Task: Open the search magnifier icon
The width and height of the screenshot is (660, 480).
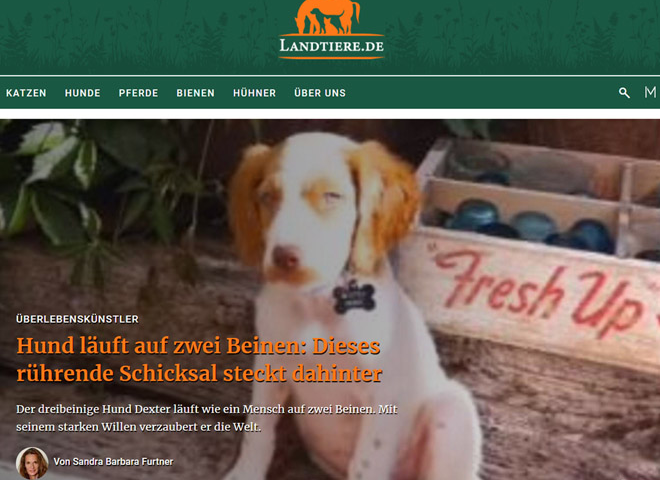Action: (x=624, y=93)
